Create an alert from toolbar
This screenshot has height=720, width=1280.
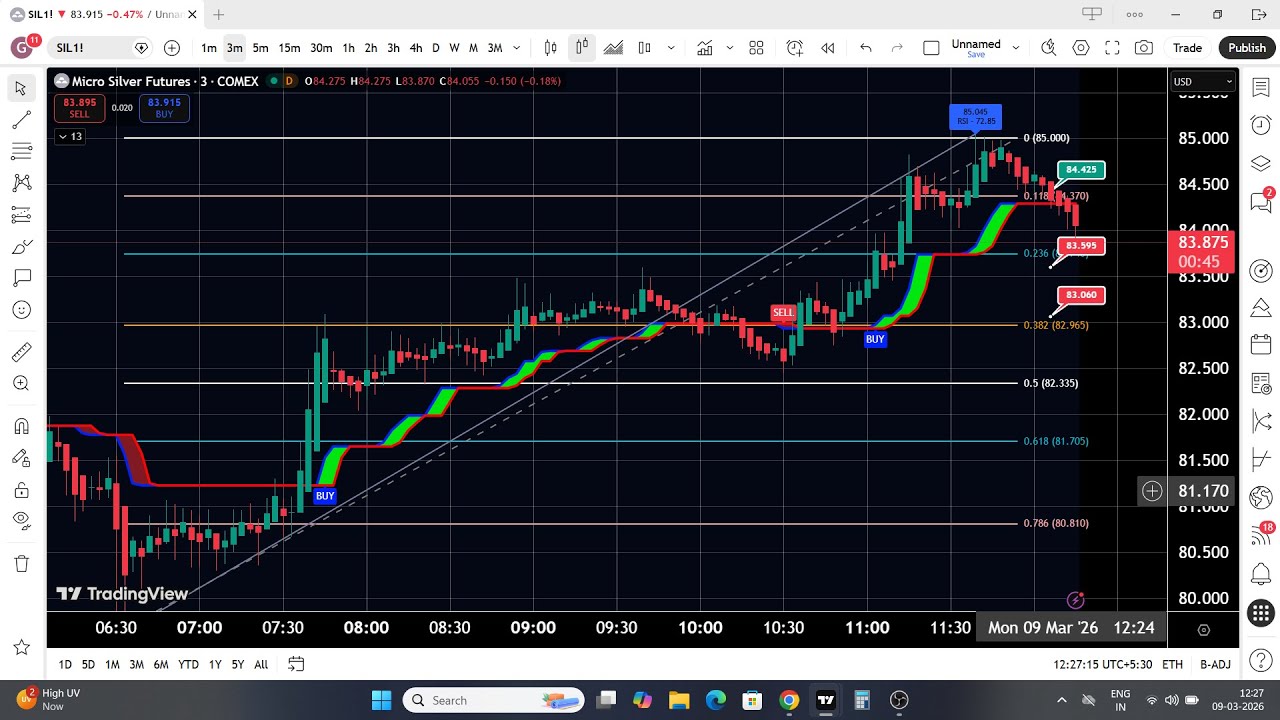pyautogui.click(x=795, y=48)
